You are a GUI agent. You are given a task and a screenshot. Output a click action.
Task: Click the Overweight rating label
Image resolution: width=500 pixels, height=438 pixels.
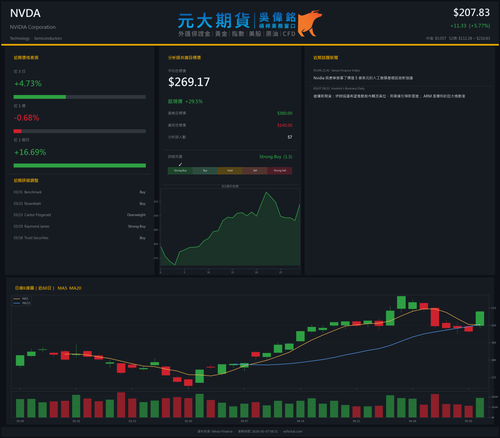click(x=136, y=215)
